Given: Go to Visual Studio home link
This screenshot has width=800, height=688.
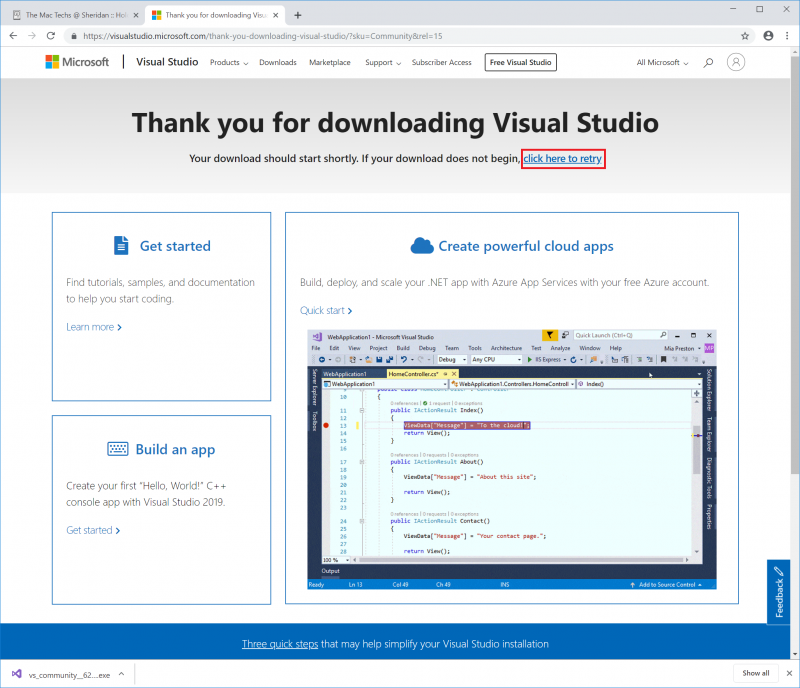Looking at the screenshot, I should point(167,62).
